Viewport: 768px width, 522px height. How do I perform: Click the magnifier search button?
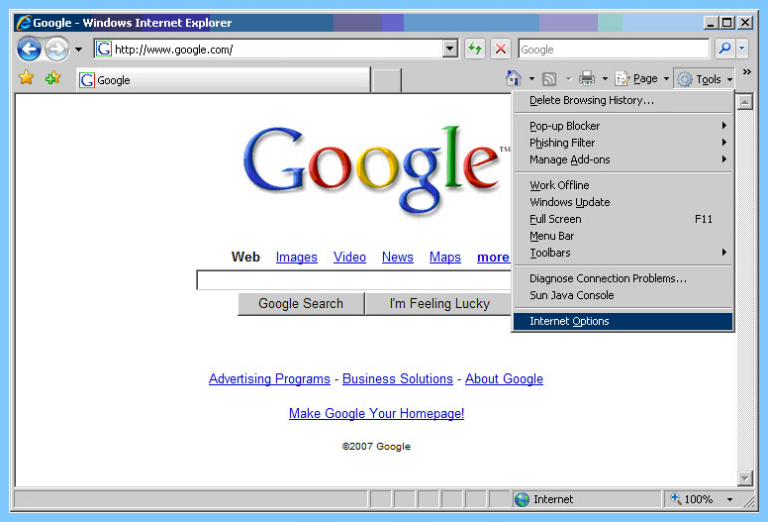(724, 48)
